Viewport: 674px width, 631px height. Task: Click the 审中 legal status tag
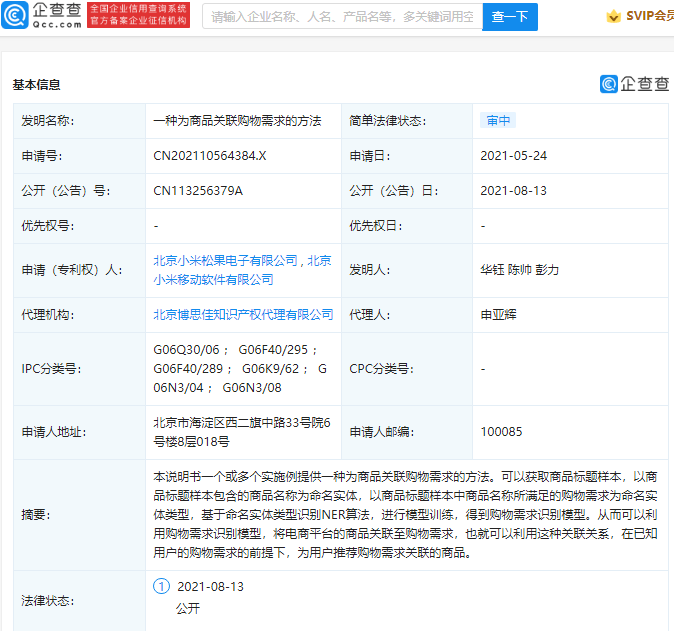[498, 121]
